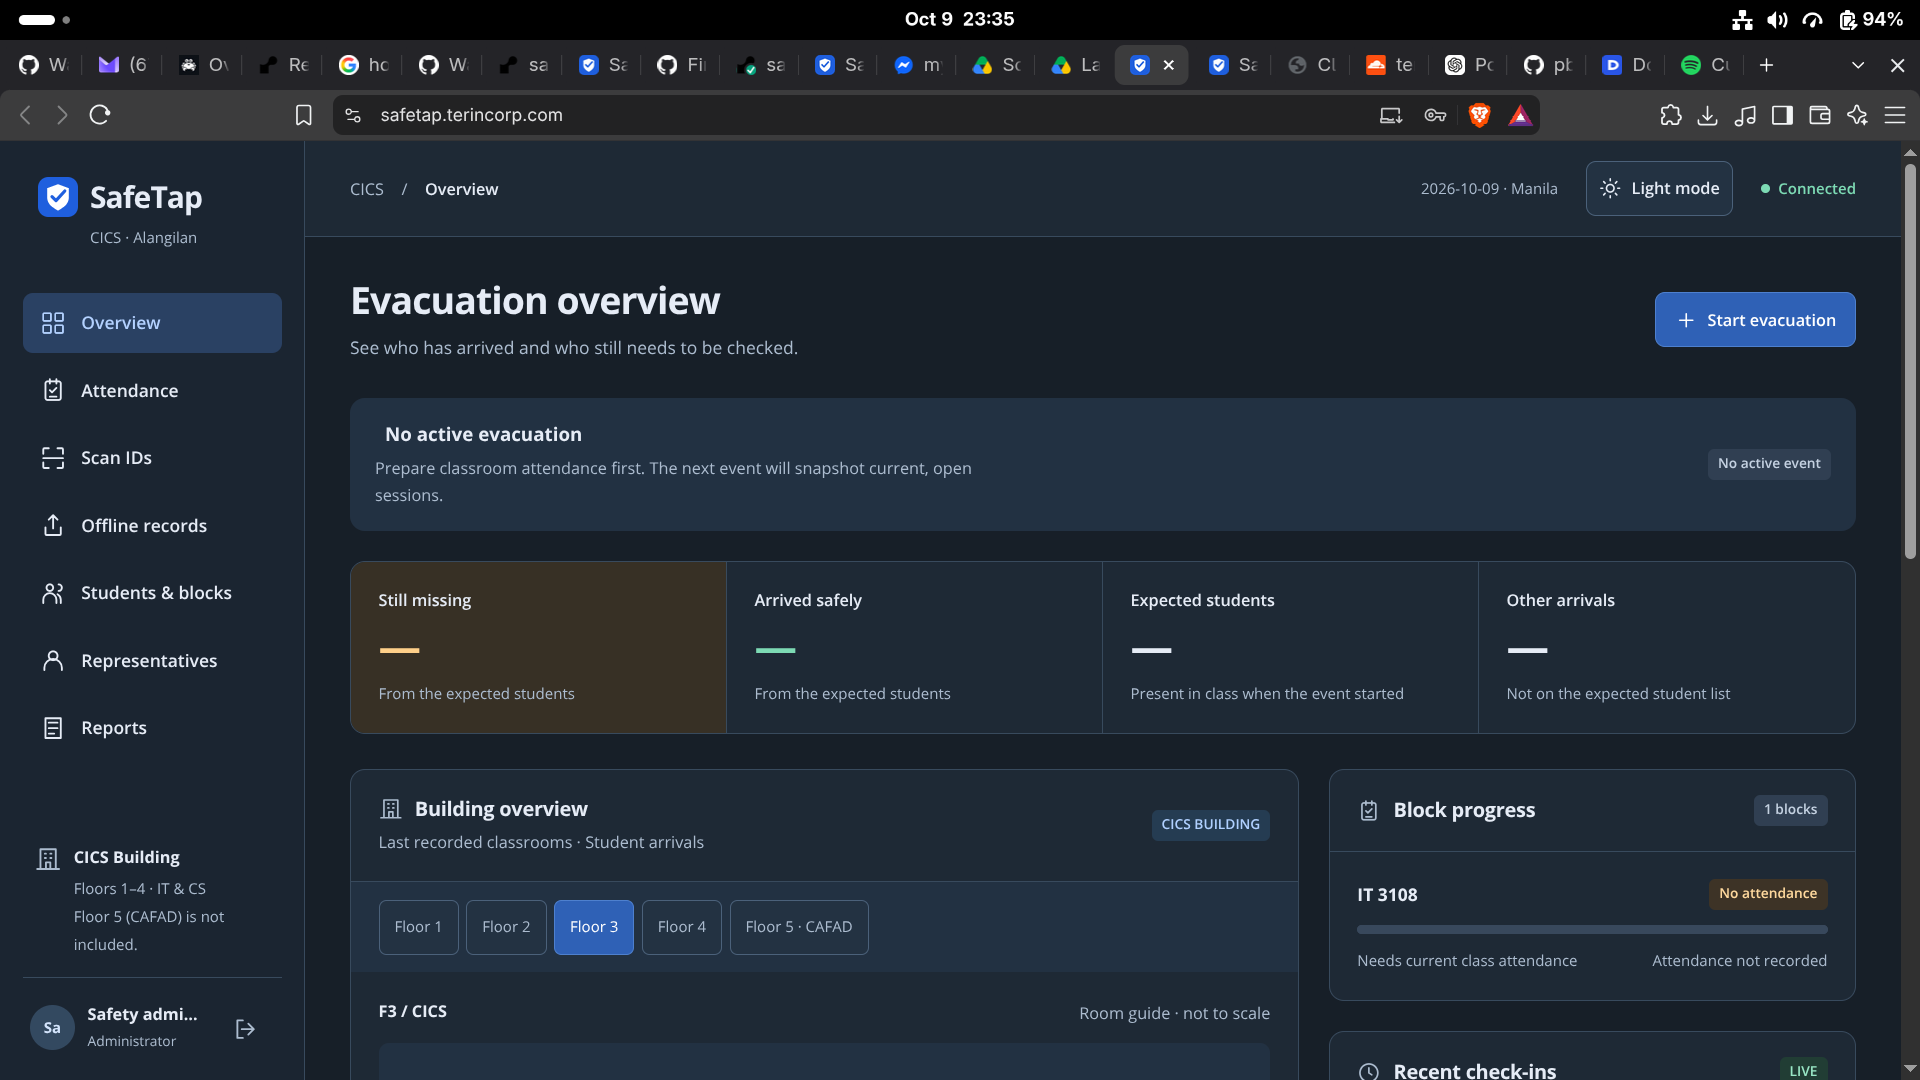The height and width of the screenshot is (1080, 1920).
Task: Switch to Light mode
Action: coord(1659,188)
